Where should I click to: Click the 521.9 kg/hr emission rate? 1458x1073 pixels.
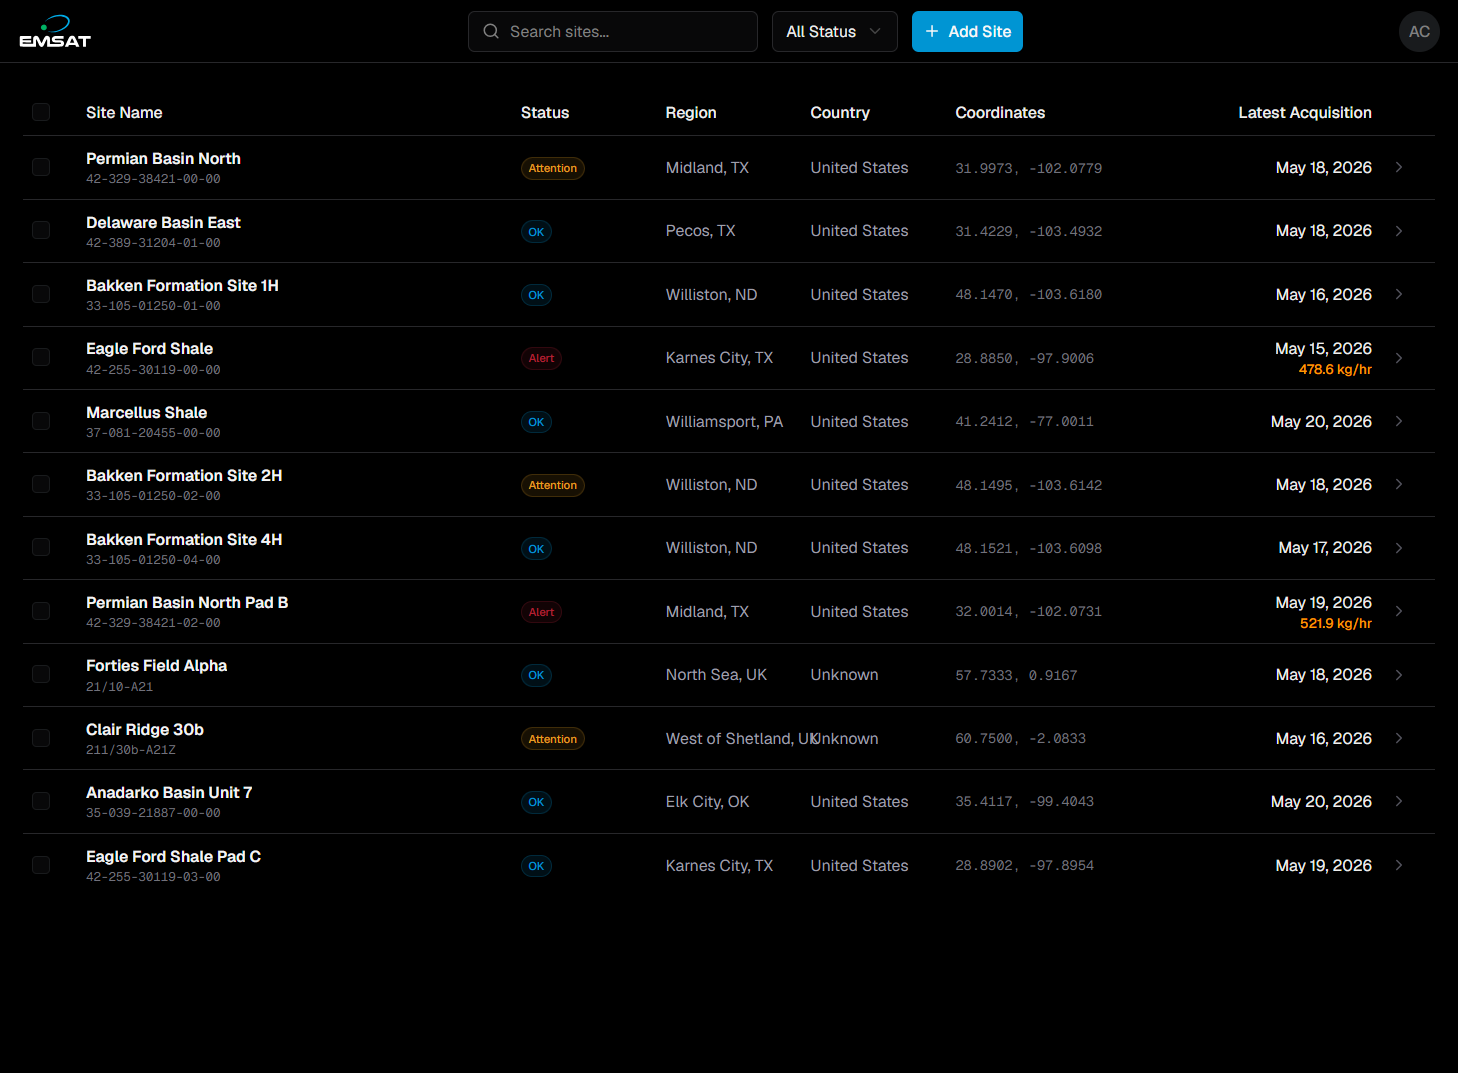[x=1335, y=624]
